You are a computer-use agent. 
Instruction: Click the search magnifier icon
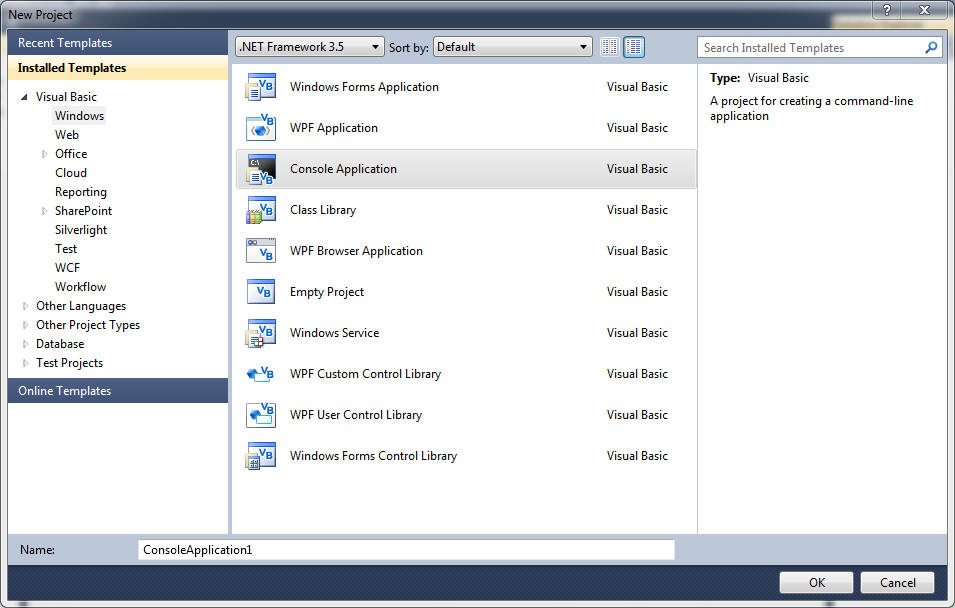coord(931,47)
